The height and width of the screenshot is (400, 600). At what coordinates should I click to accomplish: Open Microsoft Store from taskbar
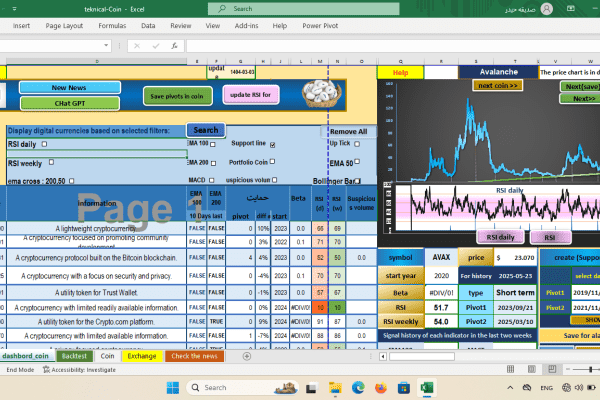pyautogui.click(x=404, y=388)
